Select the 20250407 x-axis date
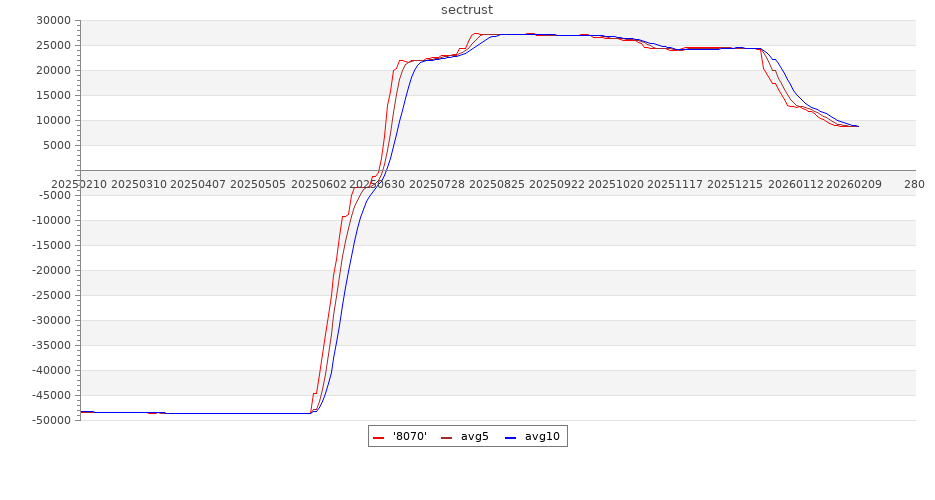935x500 pixels. point(198,185)
